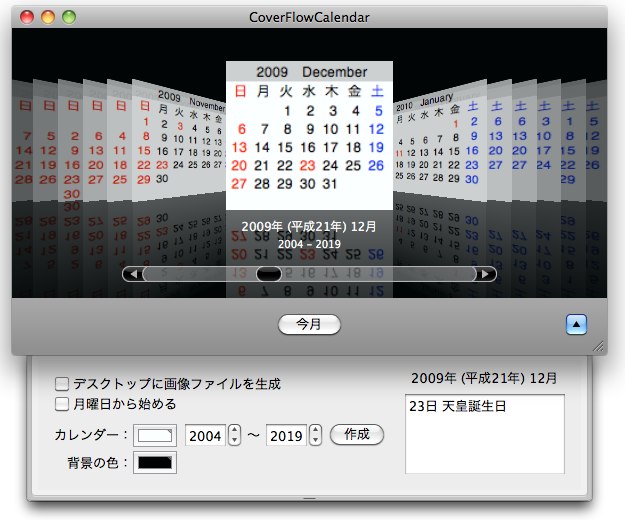Screen dimensions: 625x520
Task: Toggle the 月曜日から始める checkbox
Action: (x=62, y=404)
